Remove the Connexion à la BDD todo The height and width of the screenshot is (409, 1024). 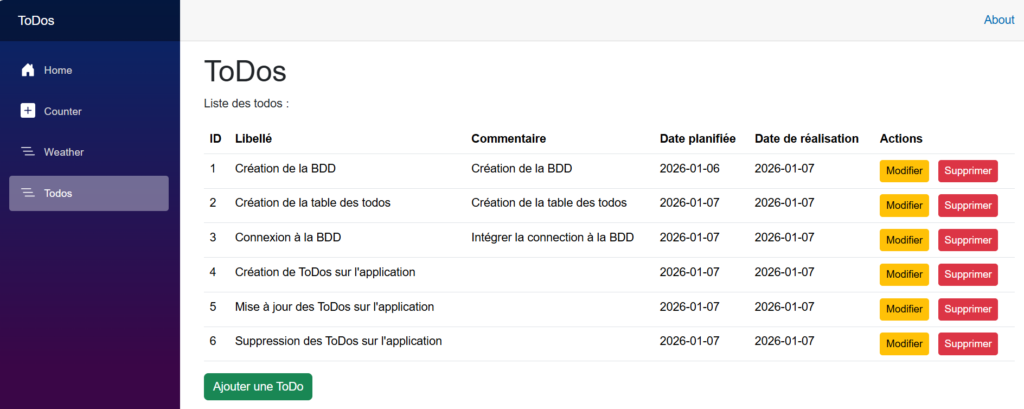click(x=967, y=240)
